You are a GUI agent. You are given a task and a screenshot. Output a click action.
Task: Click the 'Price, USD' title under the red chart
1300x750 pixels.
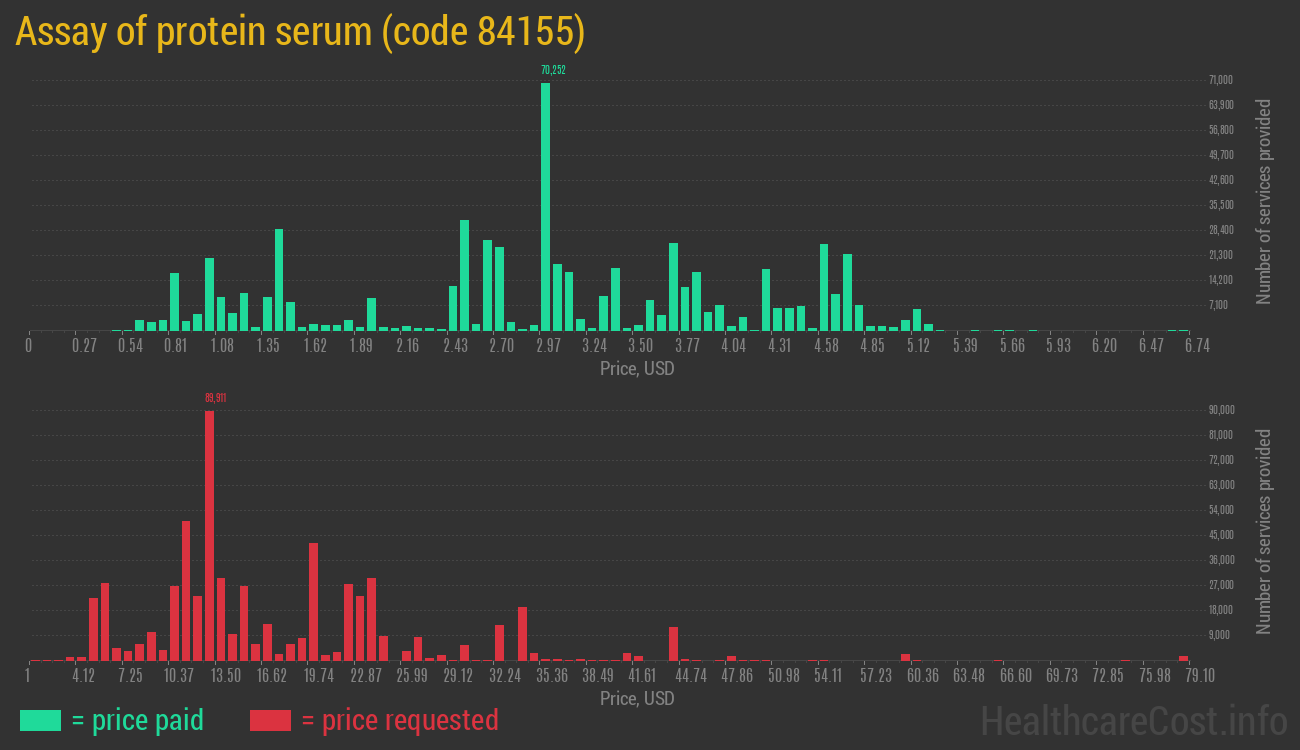[637, 698]
